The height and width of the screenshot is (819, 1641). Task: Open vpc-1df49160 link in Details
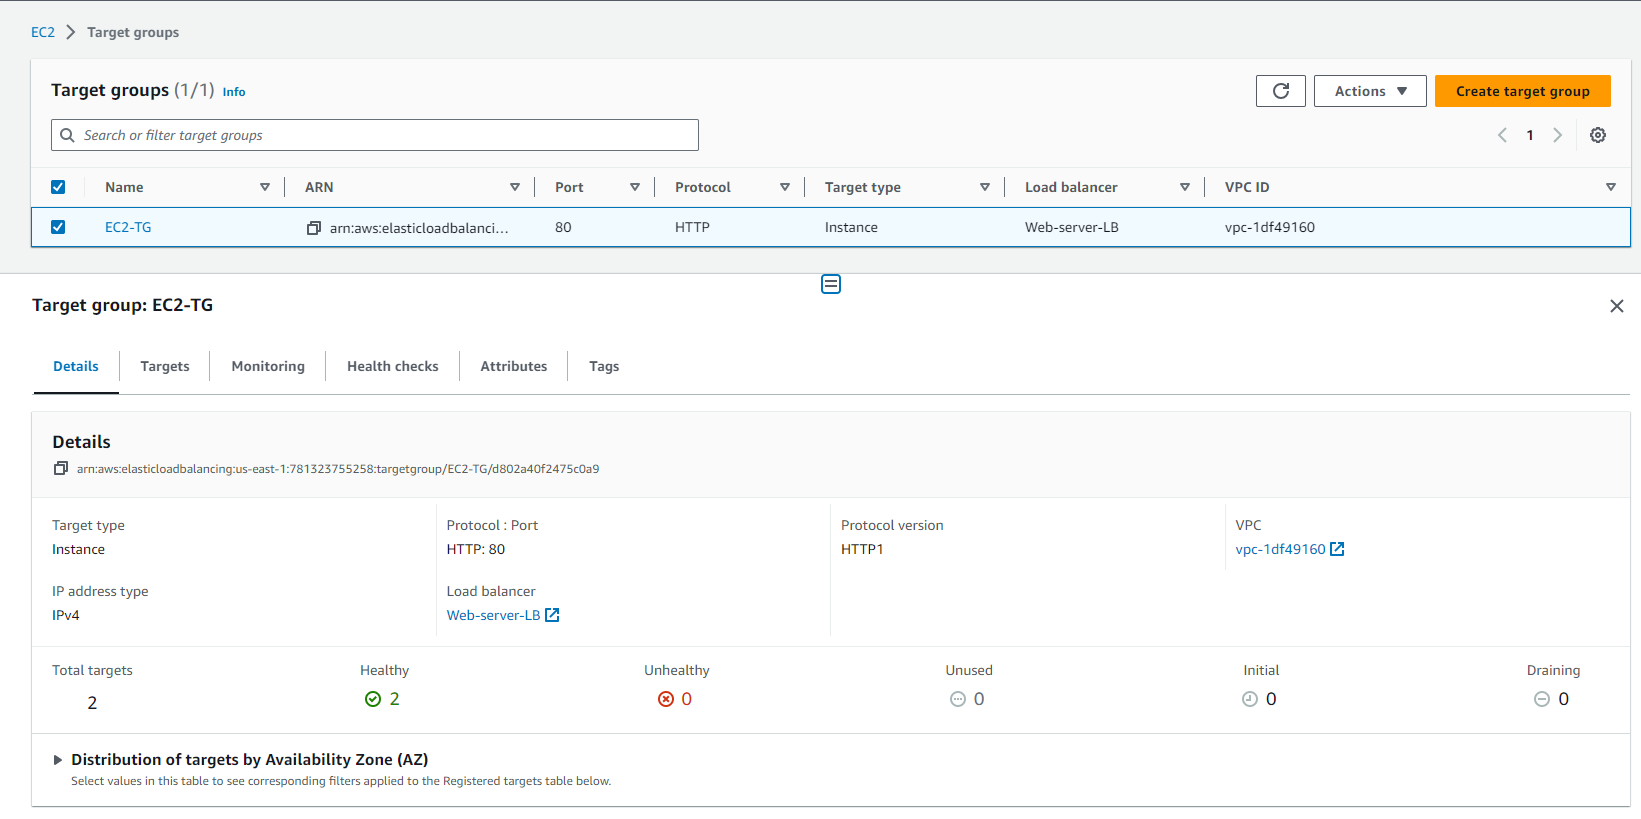tap(1289, 549)
